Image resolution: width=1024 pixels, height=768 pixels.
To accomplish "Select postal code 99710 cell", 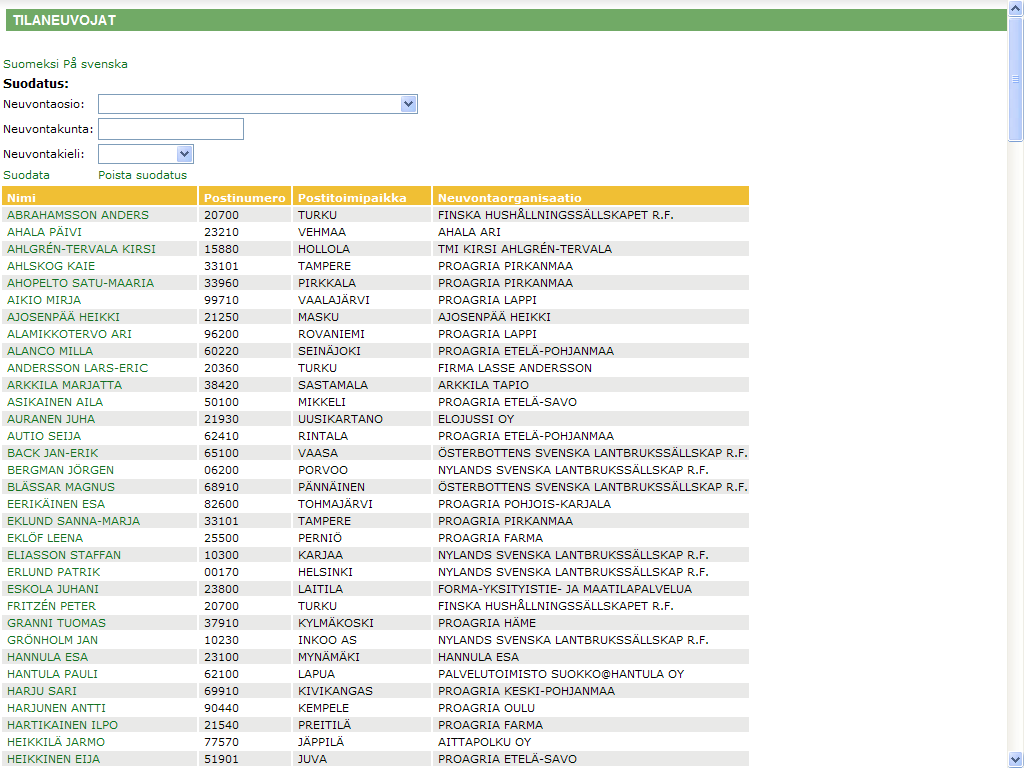I will [245, 300].
